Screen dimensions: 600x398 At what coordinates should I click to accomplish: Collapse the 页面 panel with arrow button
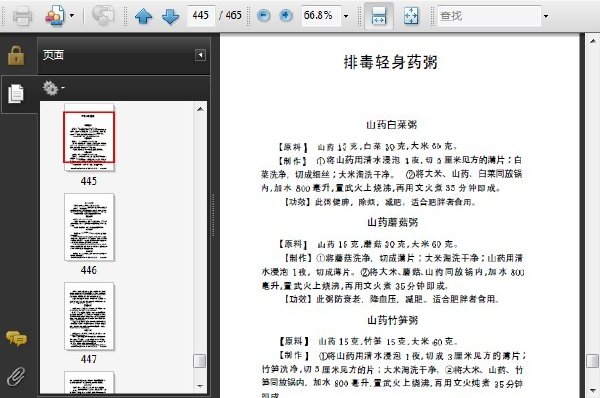click(200, 55)
